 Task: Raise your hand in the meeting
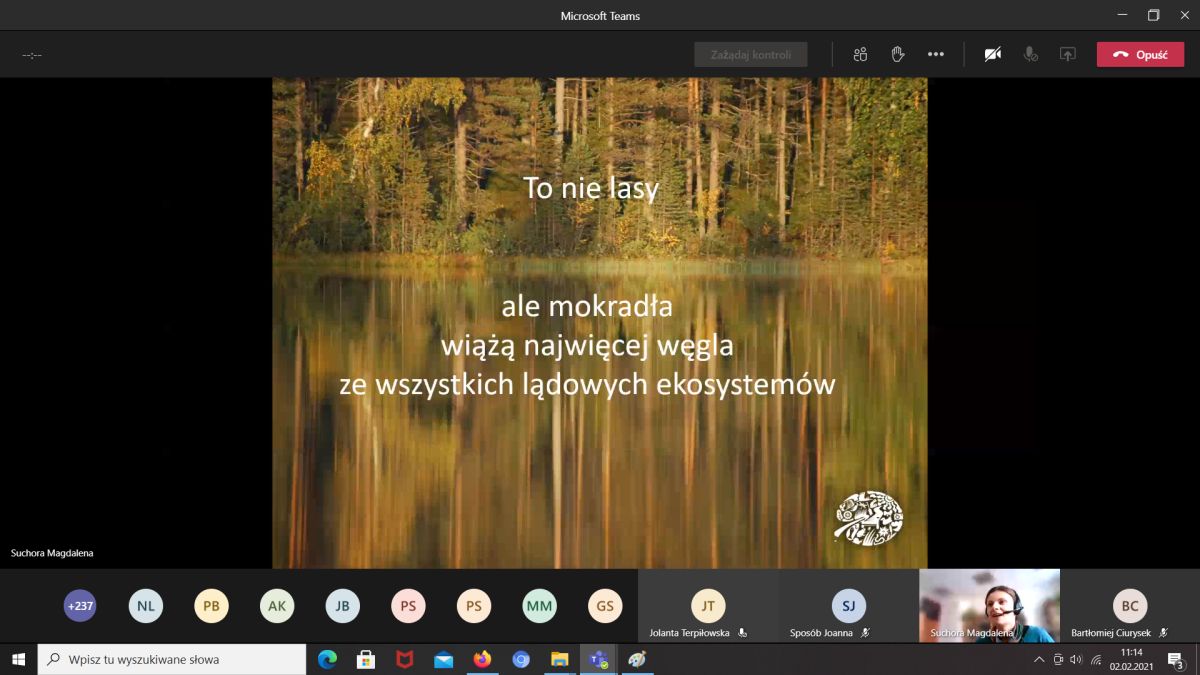(898, 55)
